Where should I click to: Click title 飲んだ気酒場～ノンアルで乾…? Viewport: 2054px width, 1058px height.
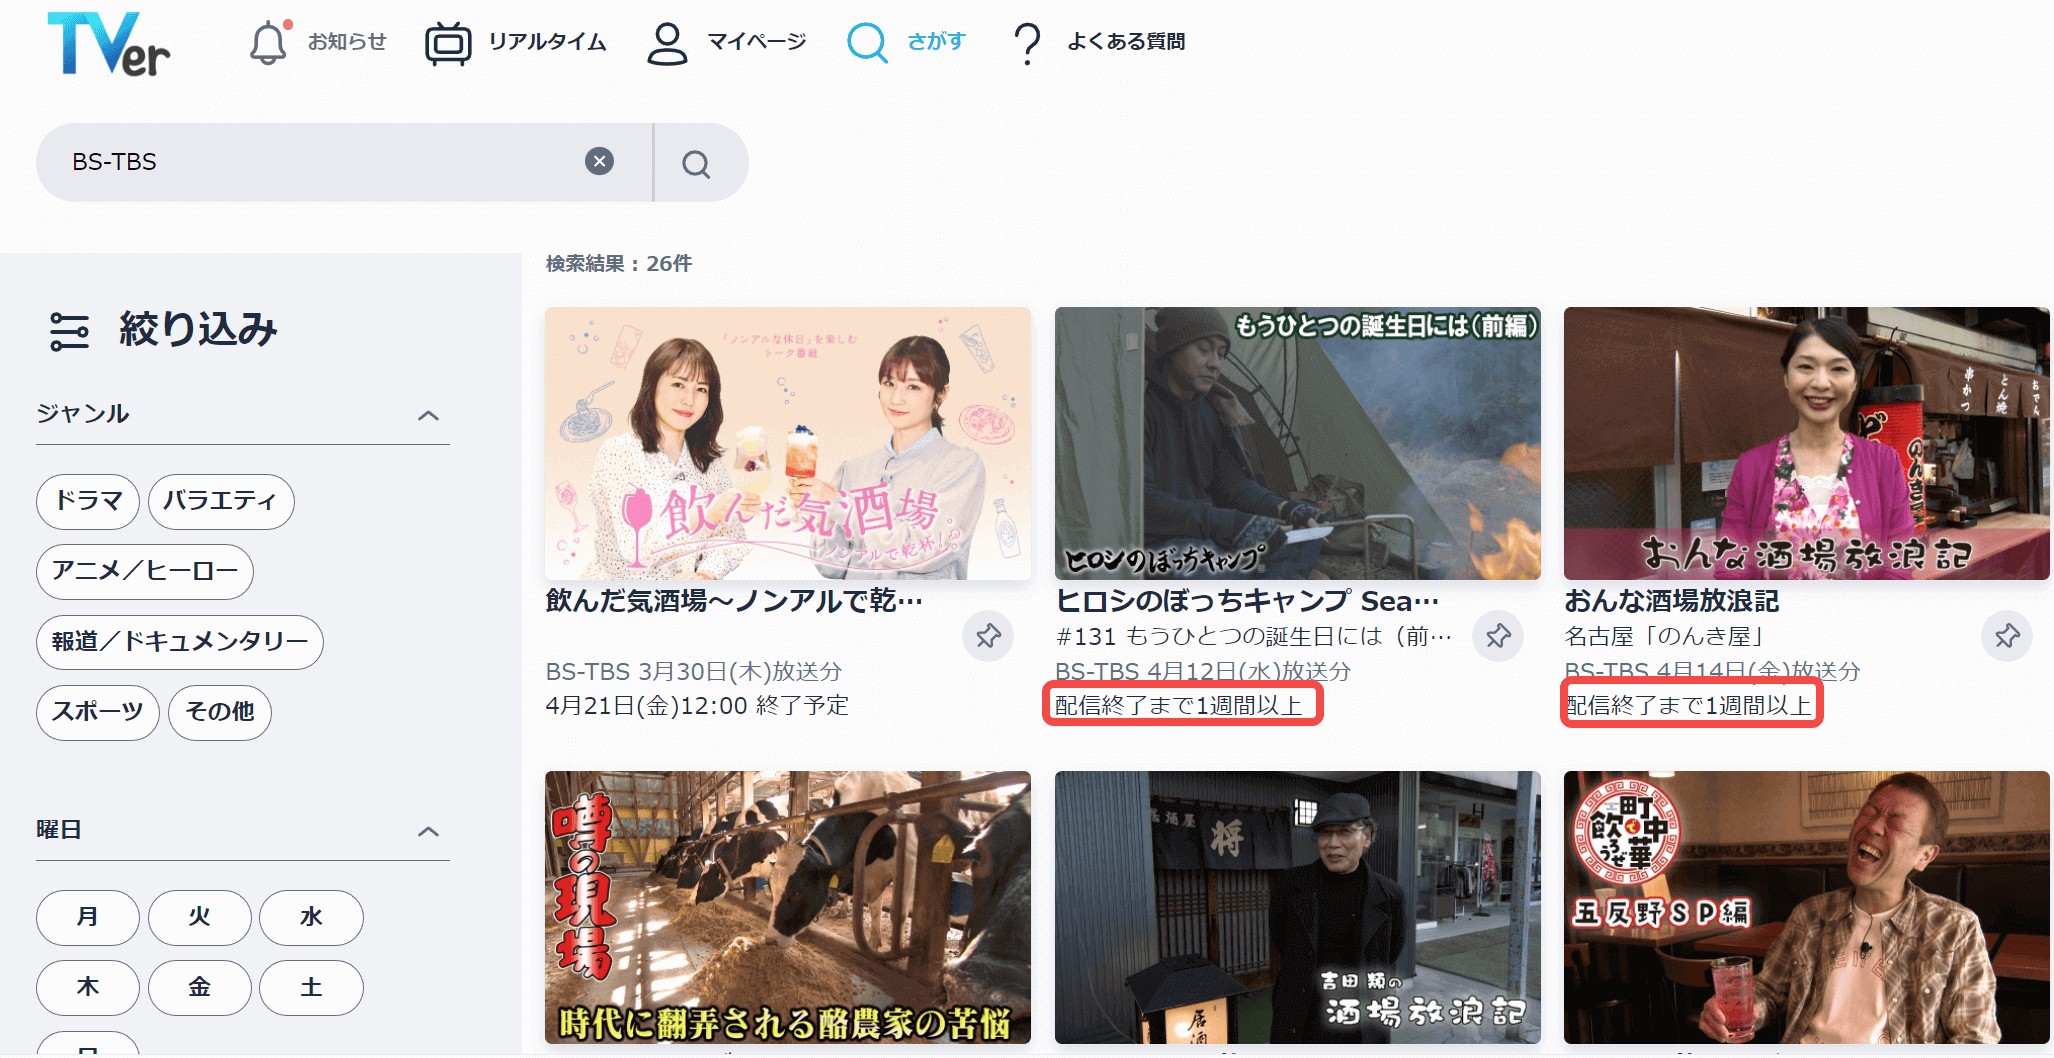click(734, 601)
